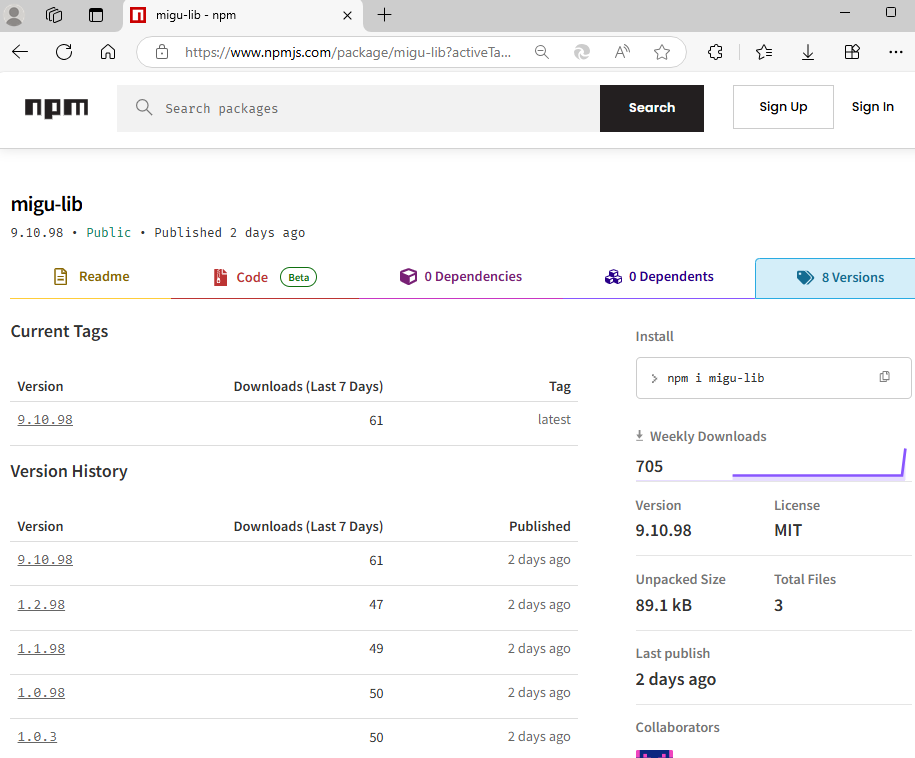This screenshot has width=915, height=758.
Task: Click the Public label under package name
Action: point(109,232)
